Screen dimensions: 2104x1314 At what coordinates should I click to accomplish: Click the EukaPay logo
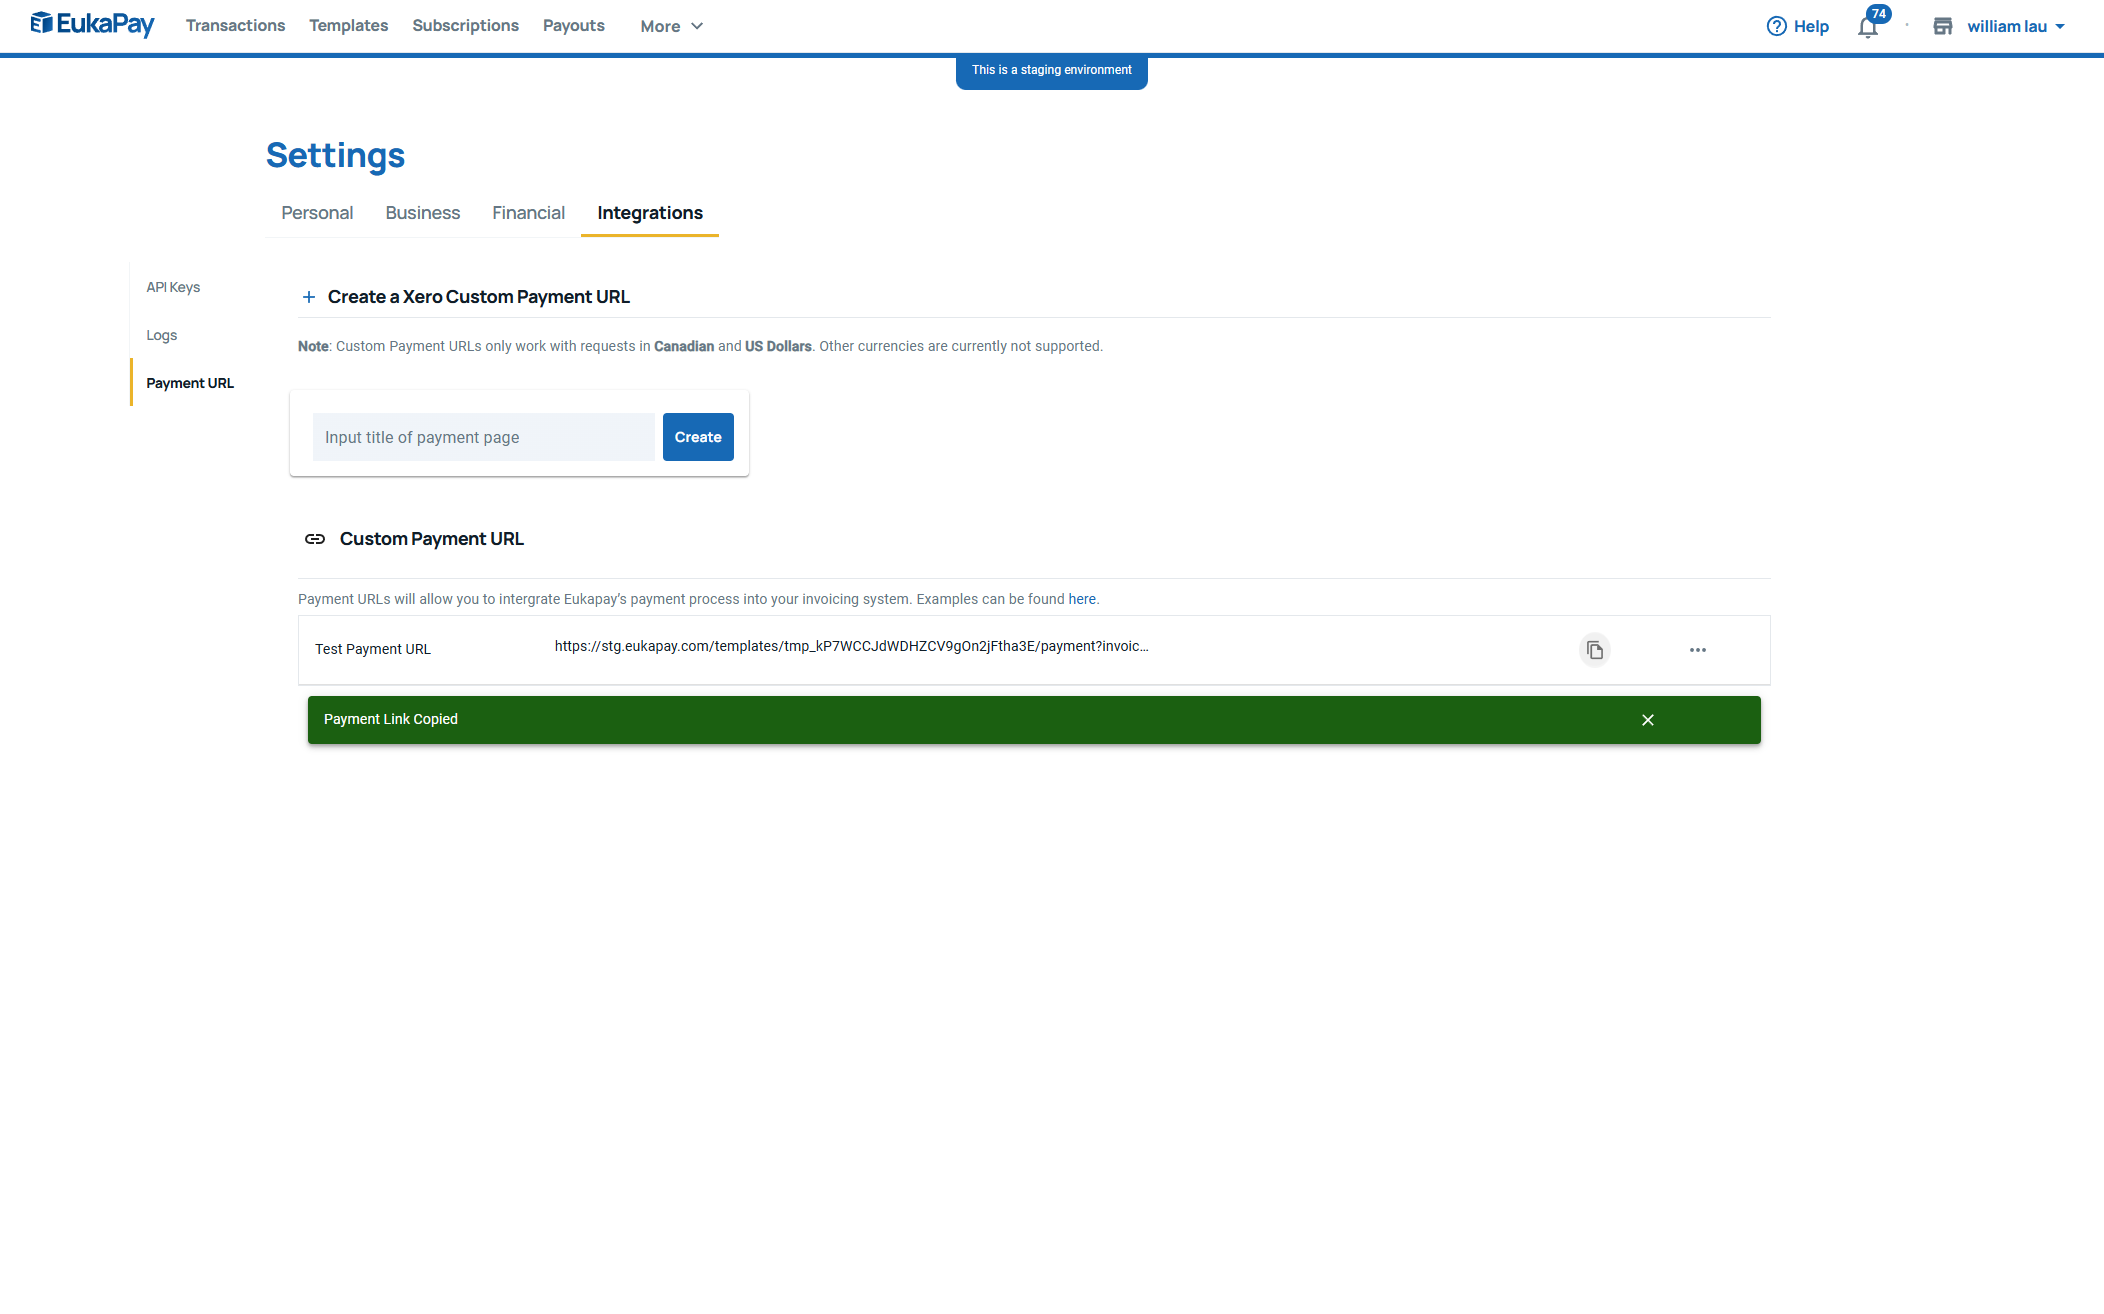(x=92, y=24)
